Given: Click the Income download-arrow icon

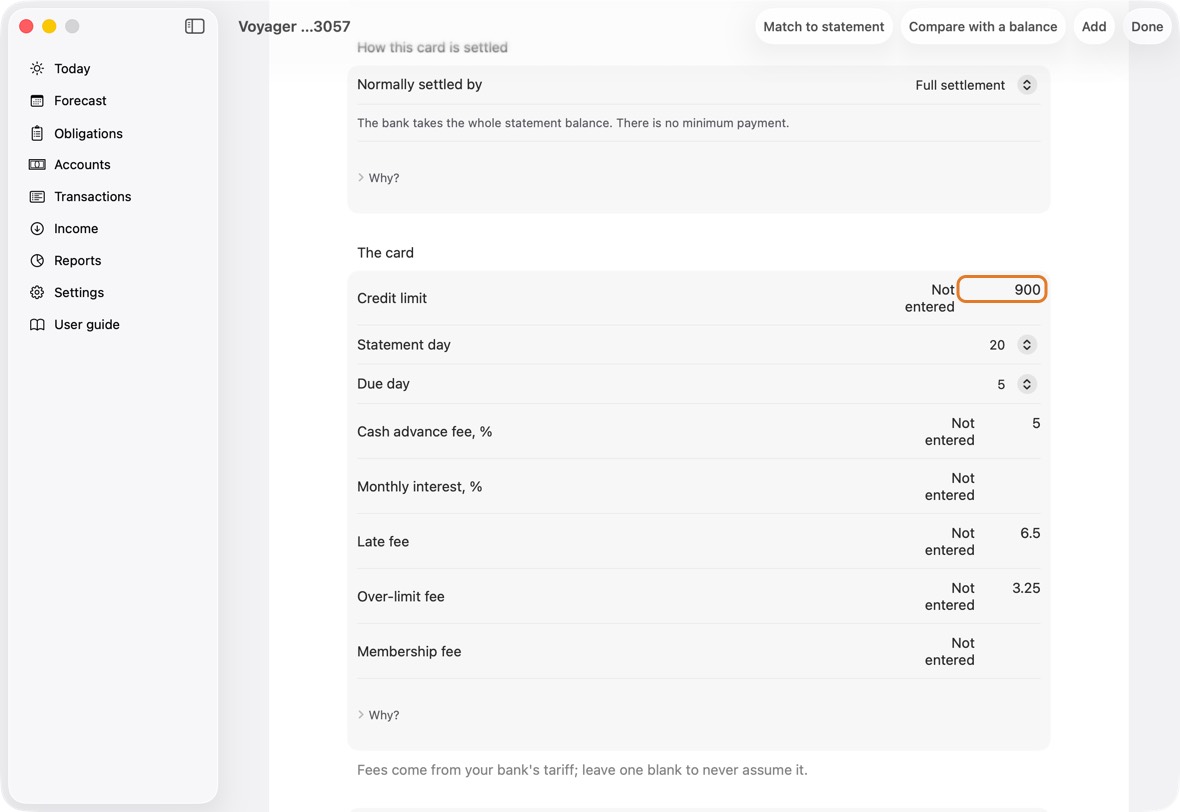Looking at the screenshot, I should 37,229.
